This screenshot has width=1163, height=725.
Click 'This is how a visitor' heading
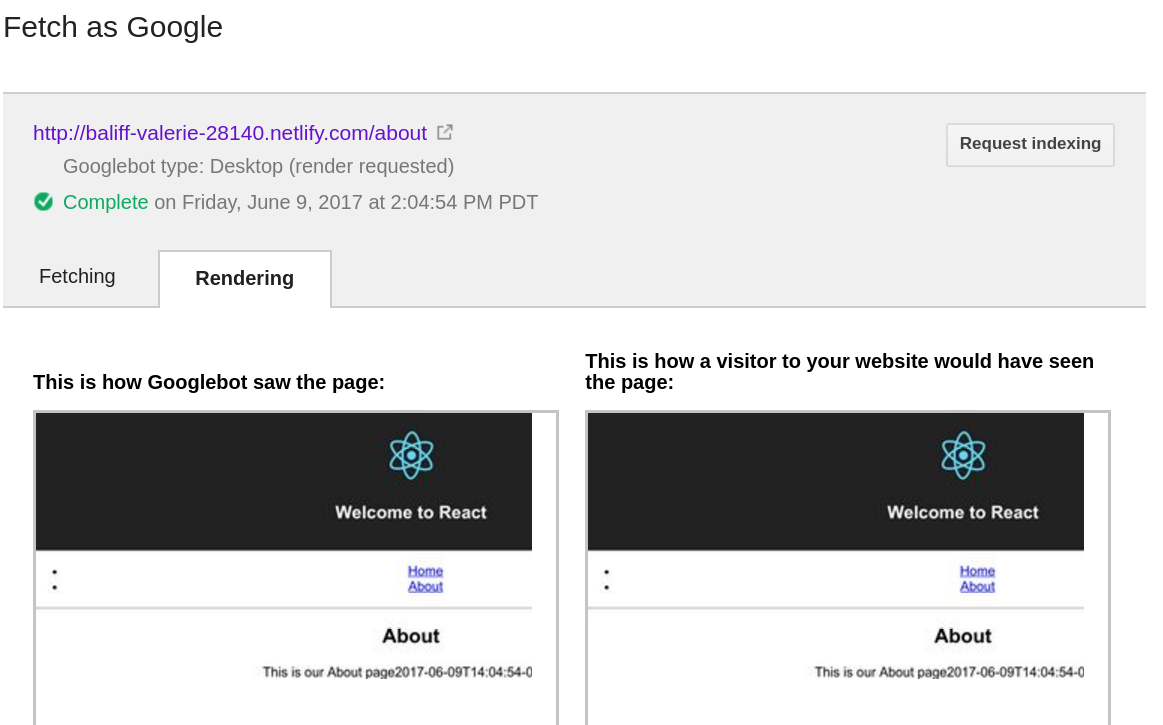coord(840,372)
